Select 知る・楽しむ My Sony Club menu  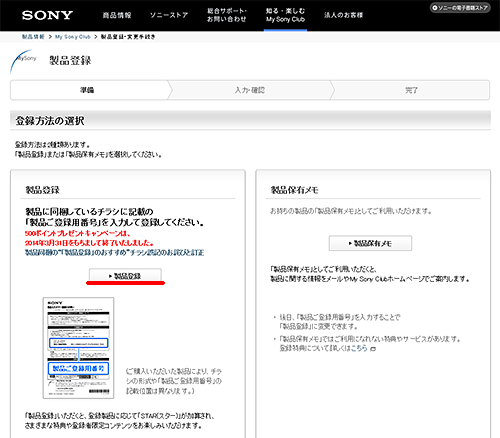click(x=285, y=15)
